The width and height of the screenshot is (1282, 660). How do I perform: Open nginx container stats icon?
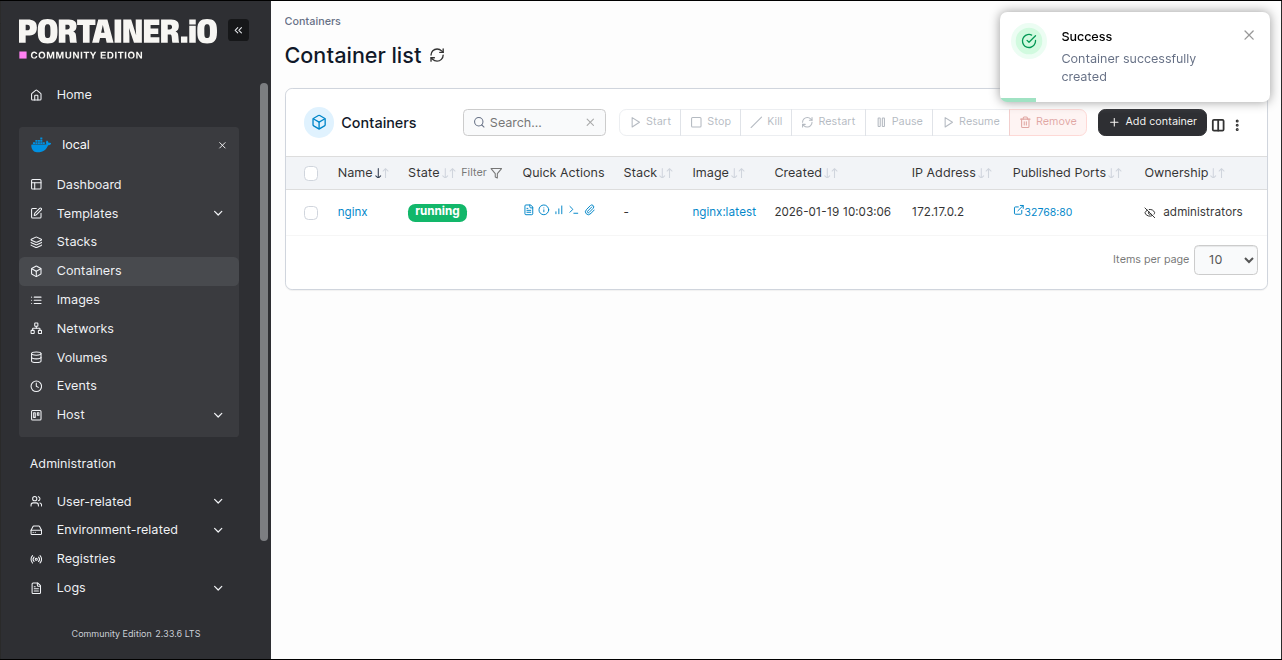[559, 210]
